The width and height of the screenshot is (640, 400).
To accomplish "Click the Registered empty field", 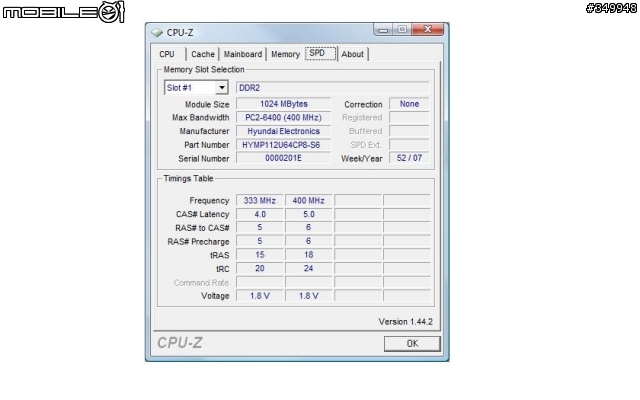I will point(409,118).
